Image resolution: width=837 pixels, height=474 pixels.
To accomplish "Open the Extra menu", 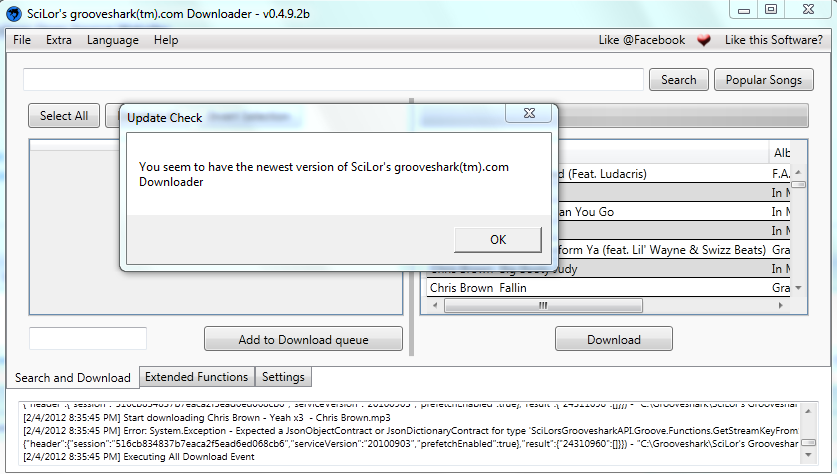I will tap(59, 40).
